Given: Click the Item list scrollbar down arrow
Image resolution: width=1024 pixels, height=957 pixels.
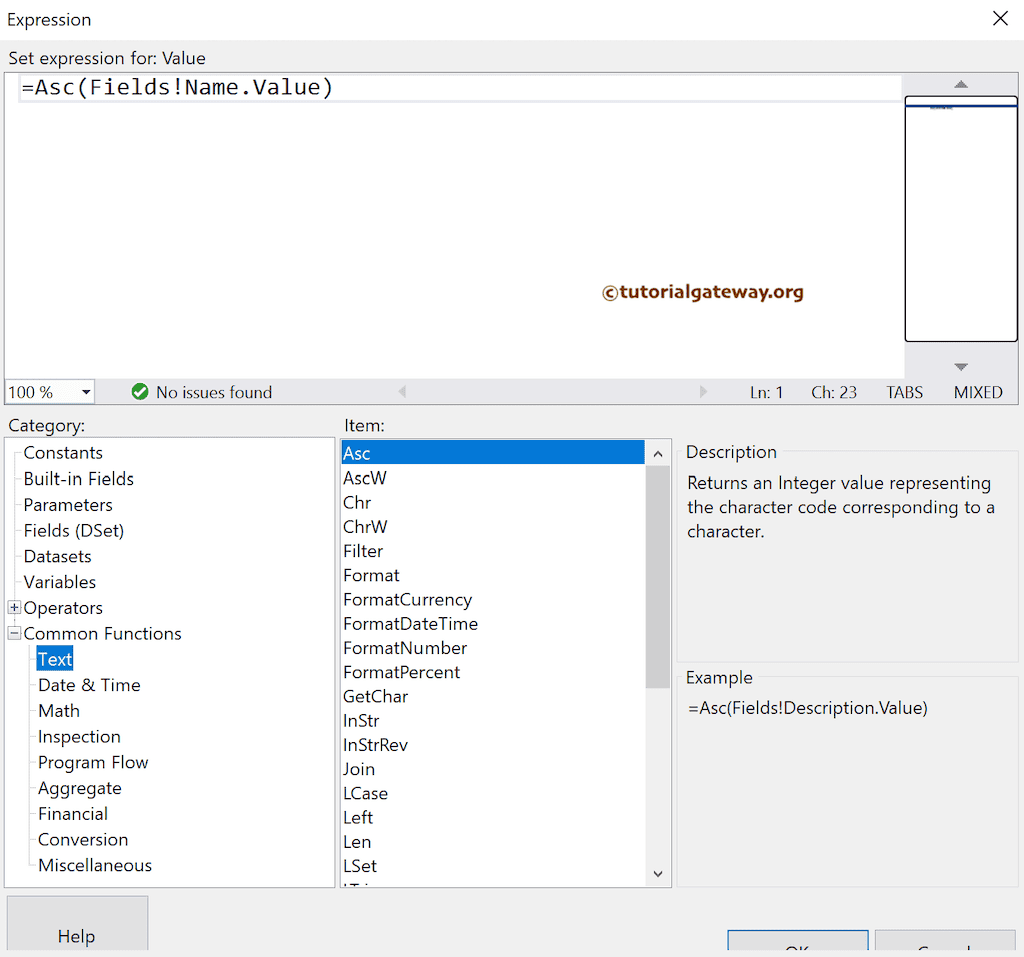Looking at the screenshot, I should pos(657,873).
